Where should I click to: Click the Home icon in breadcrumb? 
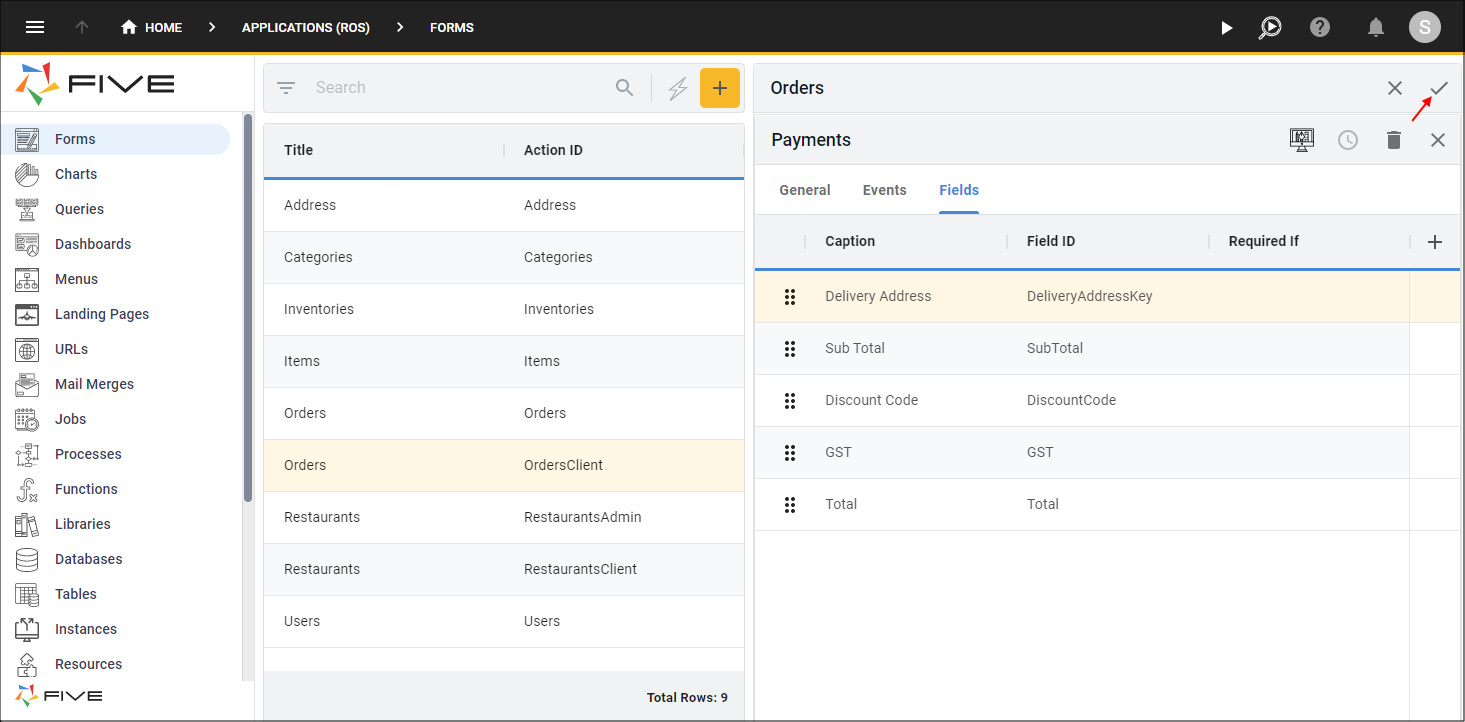128,27
